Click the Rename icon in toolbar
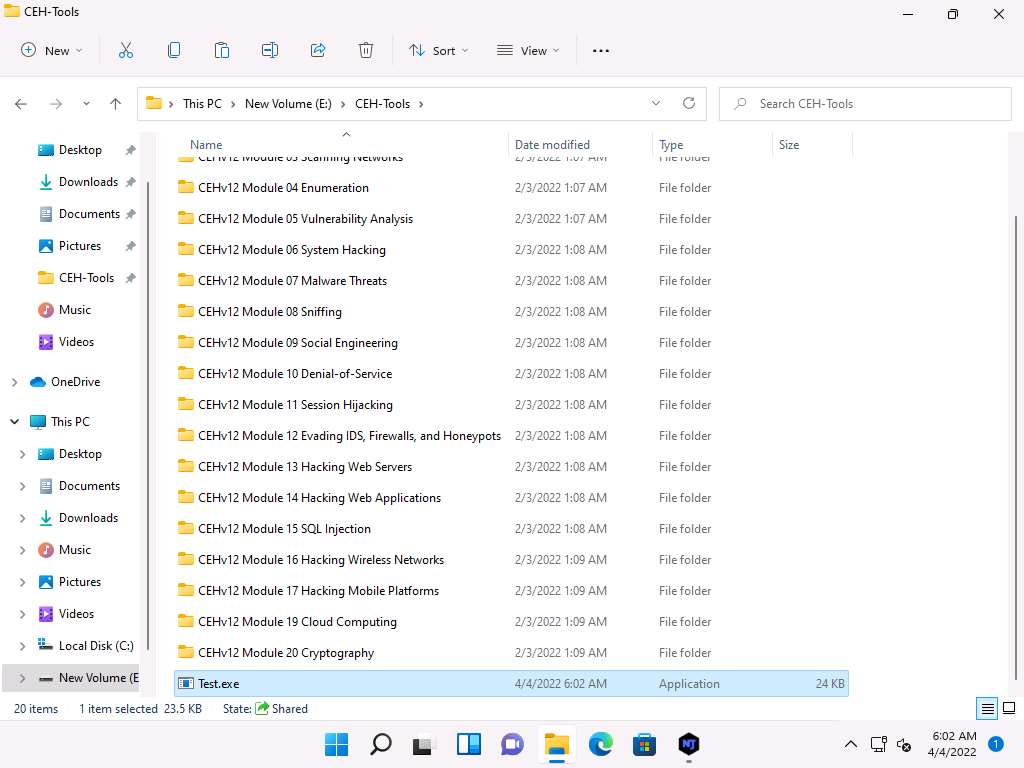Image resolution: width=1024 pixels, height=768 pixels. 270,50
